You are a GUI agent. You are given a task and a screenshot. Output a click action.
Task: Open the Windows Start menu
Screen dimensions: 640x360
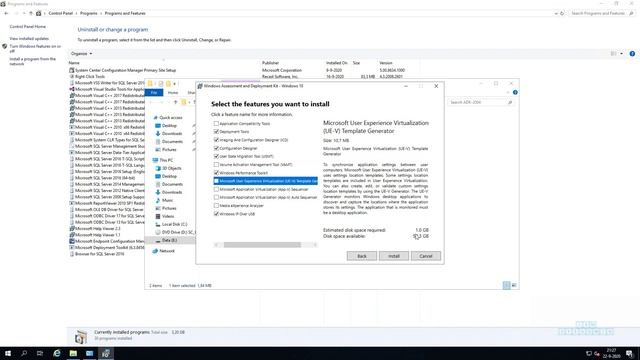[7, 353]
